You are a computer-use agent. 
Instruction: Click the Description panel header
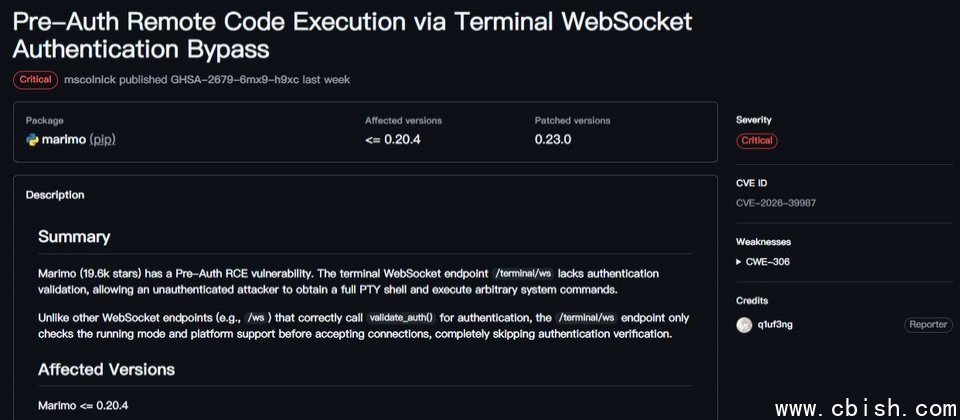55,195
